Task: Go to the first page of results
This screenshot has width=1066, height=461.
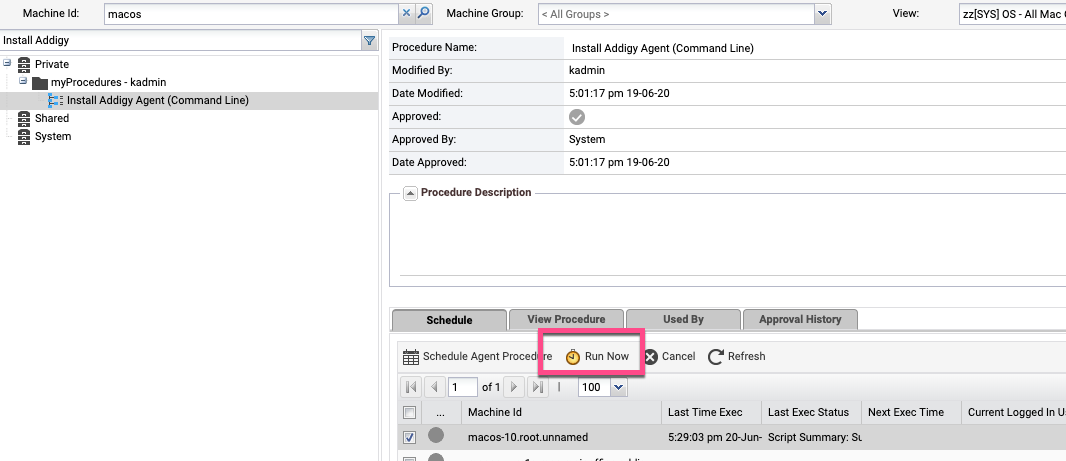Action: [x=410, y=387]
